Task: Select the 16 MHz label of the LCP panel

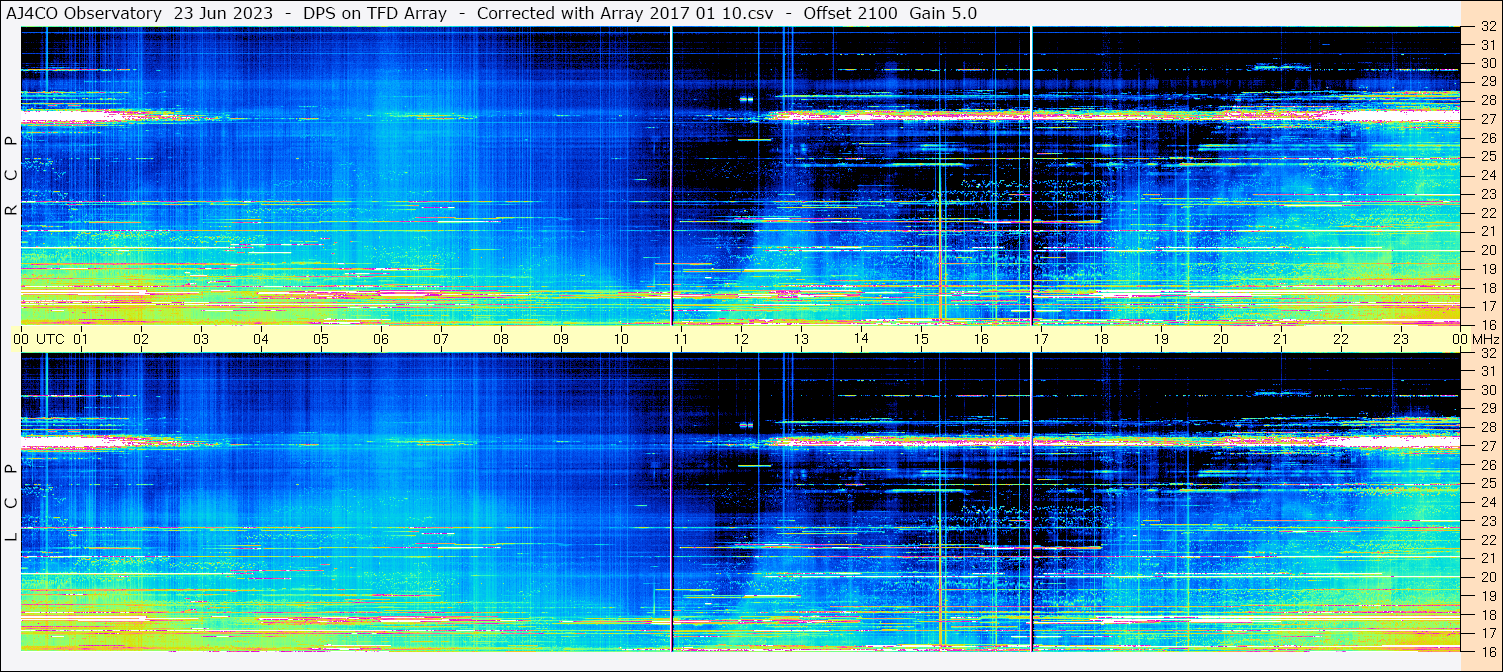Action: coord(1488,651)
